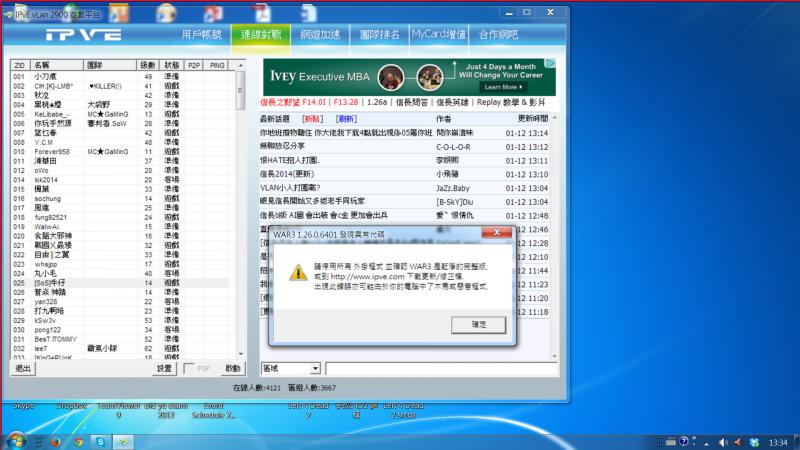Open the 信長英雄 link

point(452,102)
